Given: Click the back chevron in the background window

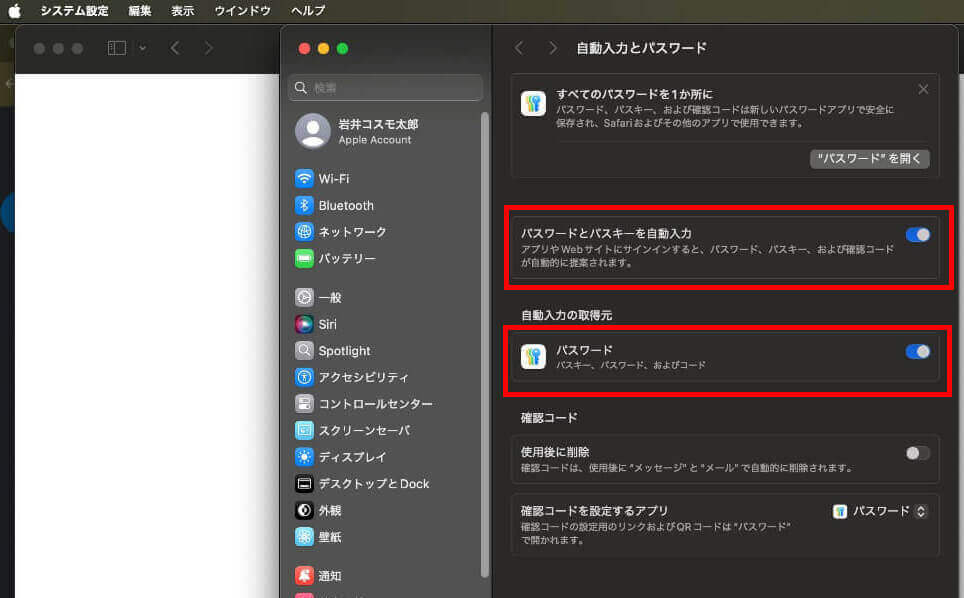Looking at the screenshot, I should pos(175,48).
